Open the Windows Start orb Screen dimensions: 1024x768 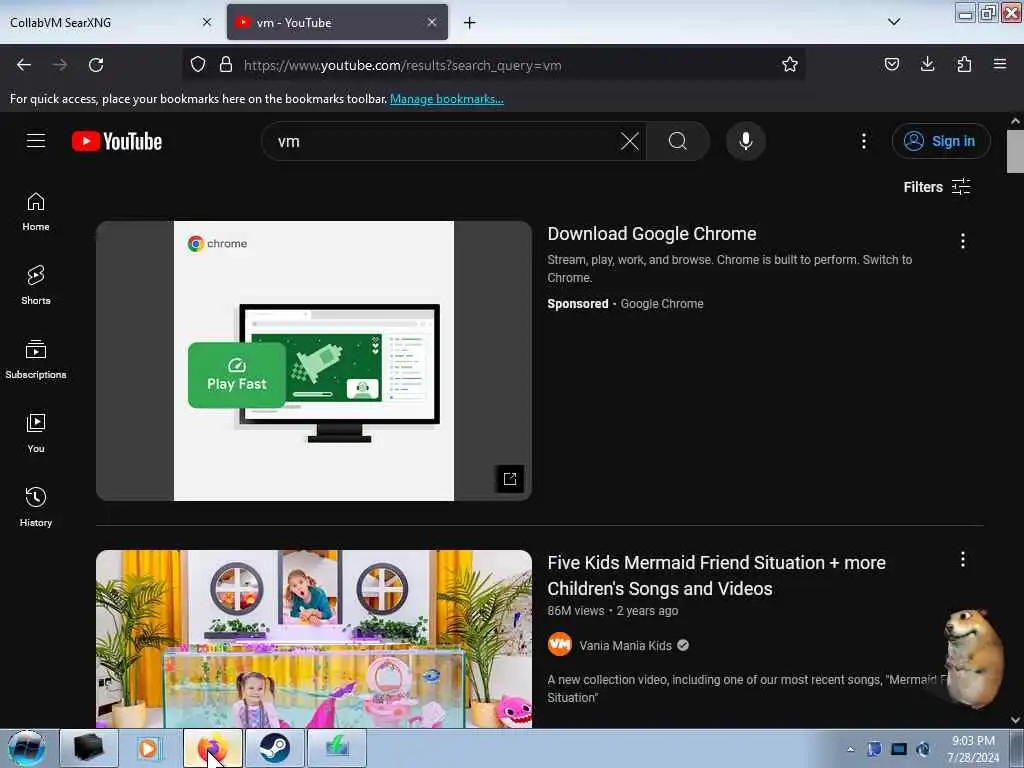27,748
